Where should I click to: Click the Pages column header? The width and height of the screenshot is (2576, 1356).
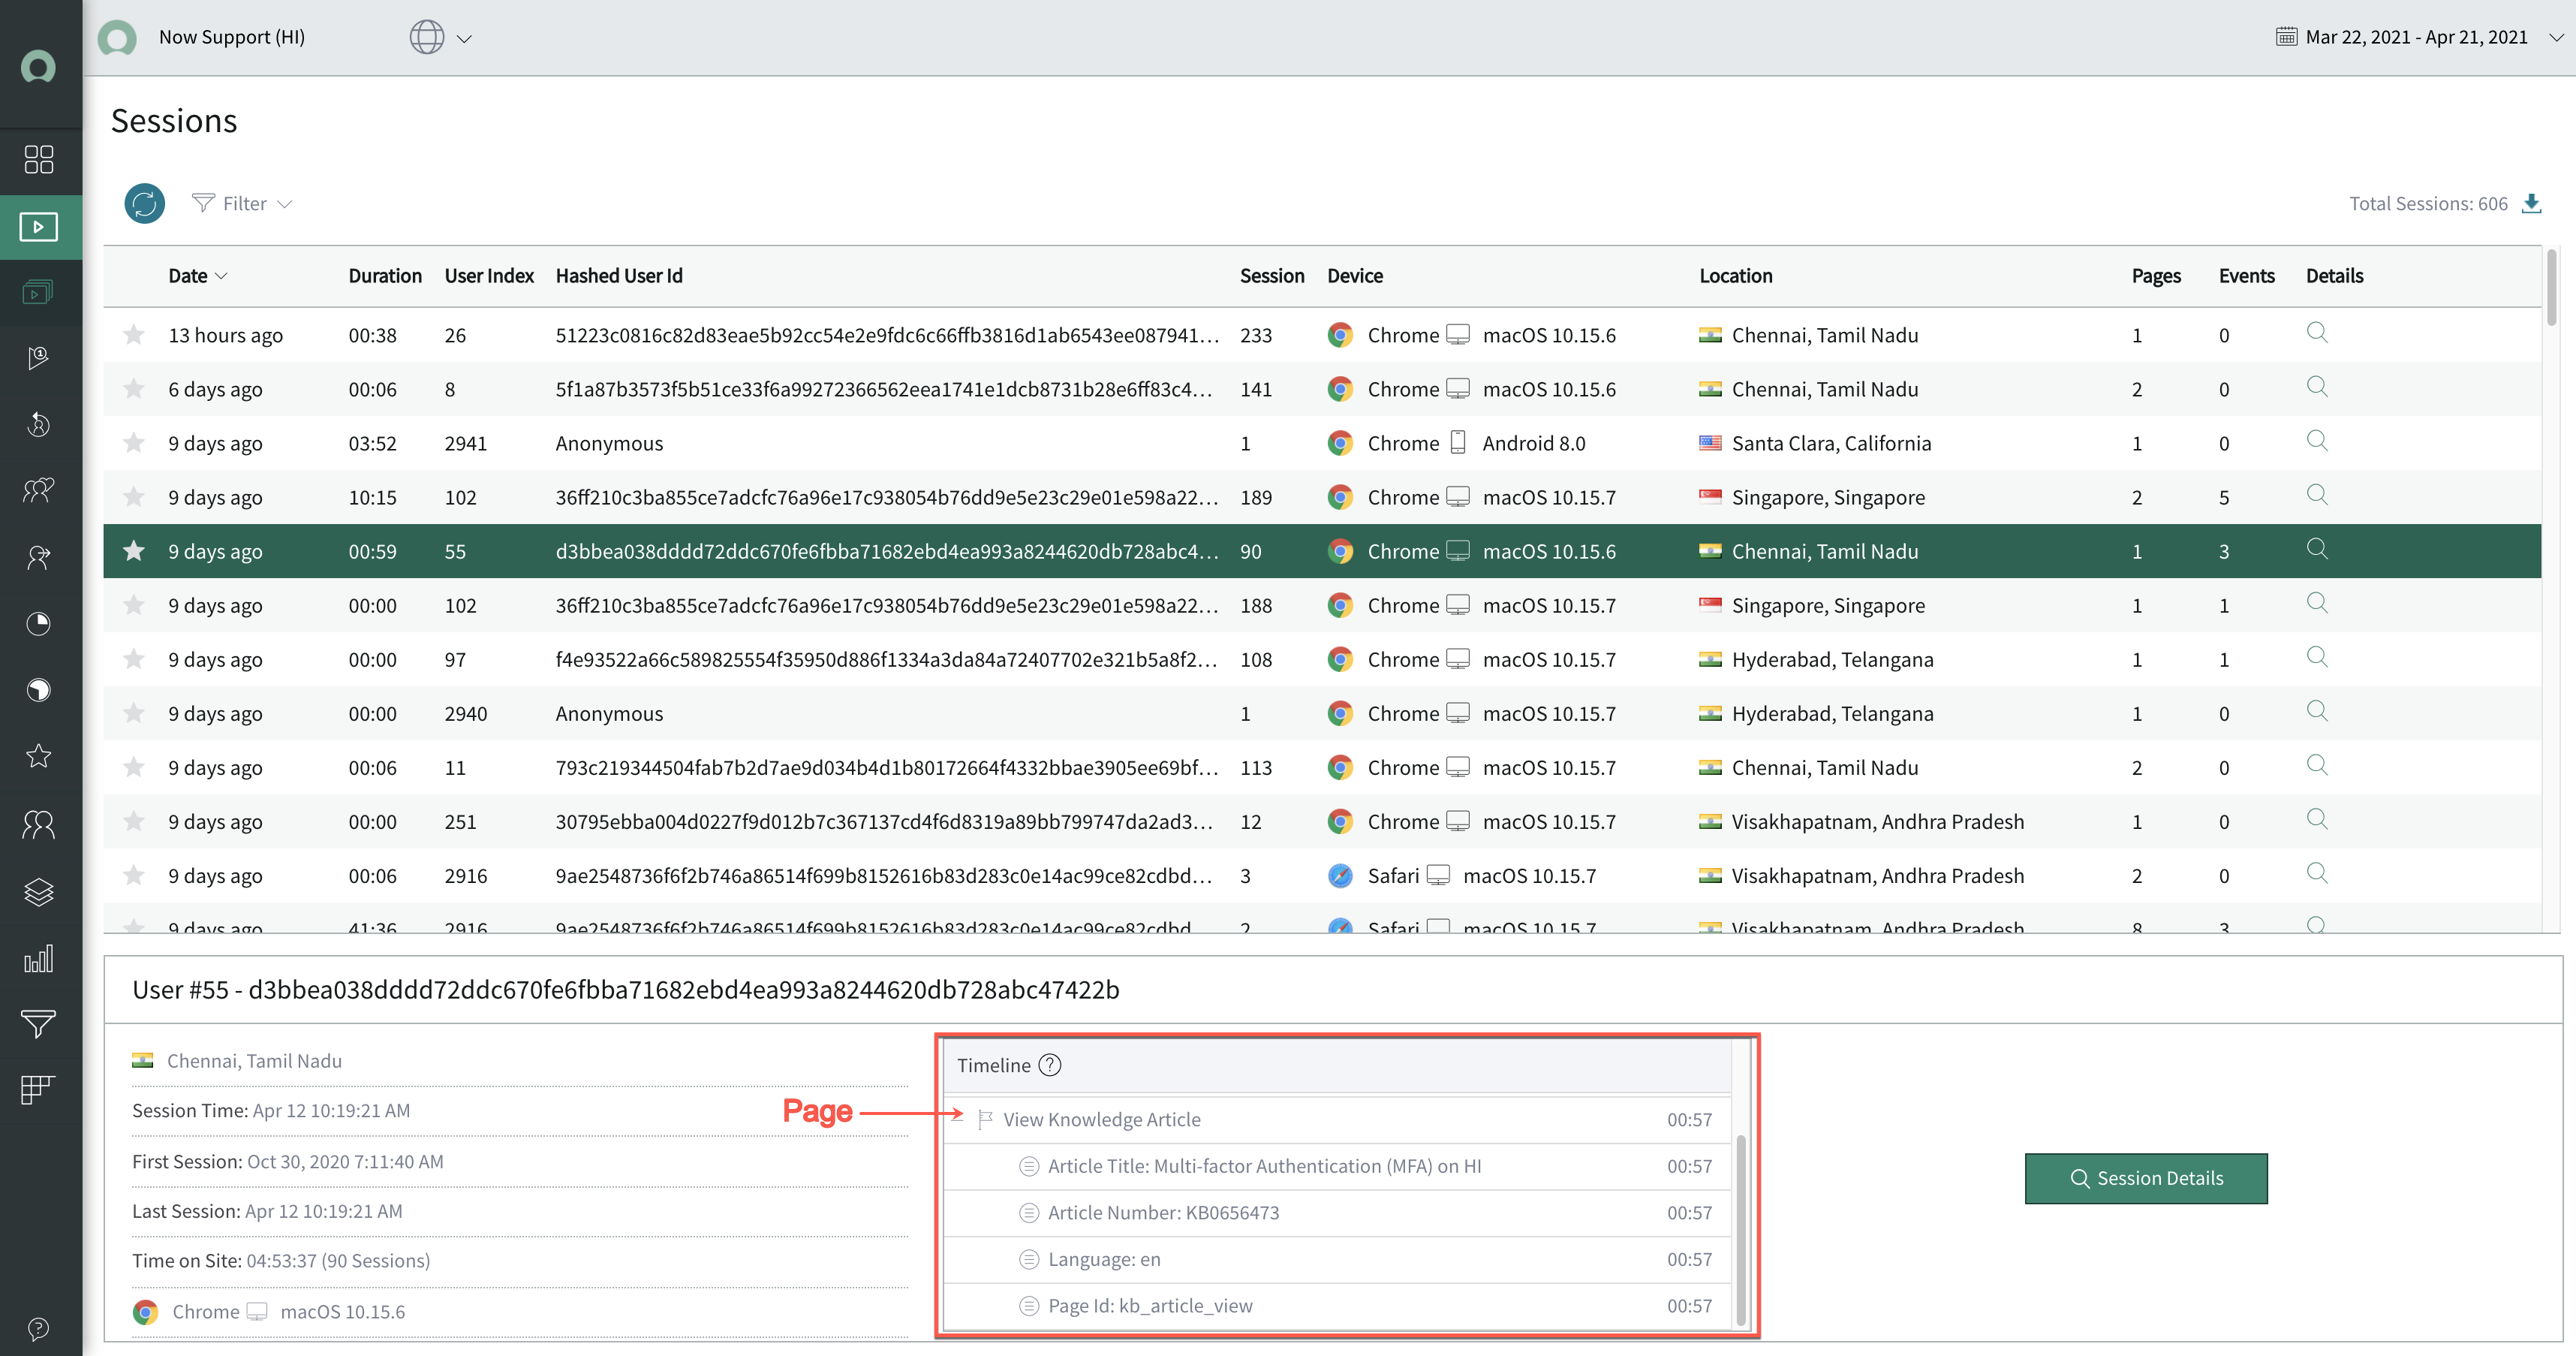point(2156,276)
